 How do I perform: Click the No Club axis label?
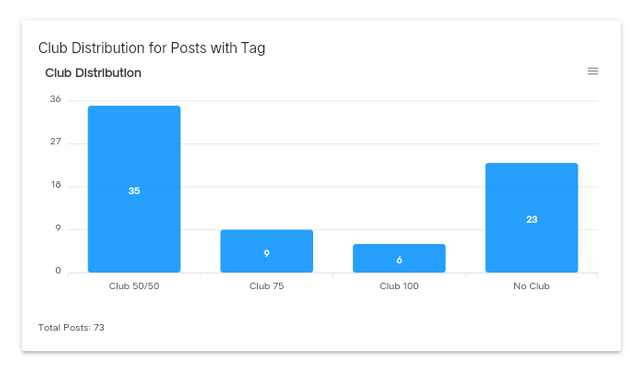531,286
